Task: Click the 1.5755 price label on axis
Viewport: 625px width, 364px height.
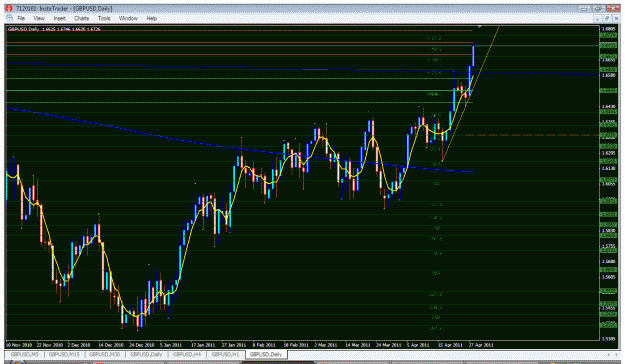Action: click(608, 246)
